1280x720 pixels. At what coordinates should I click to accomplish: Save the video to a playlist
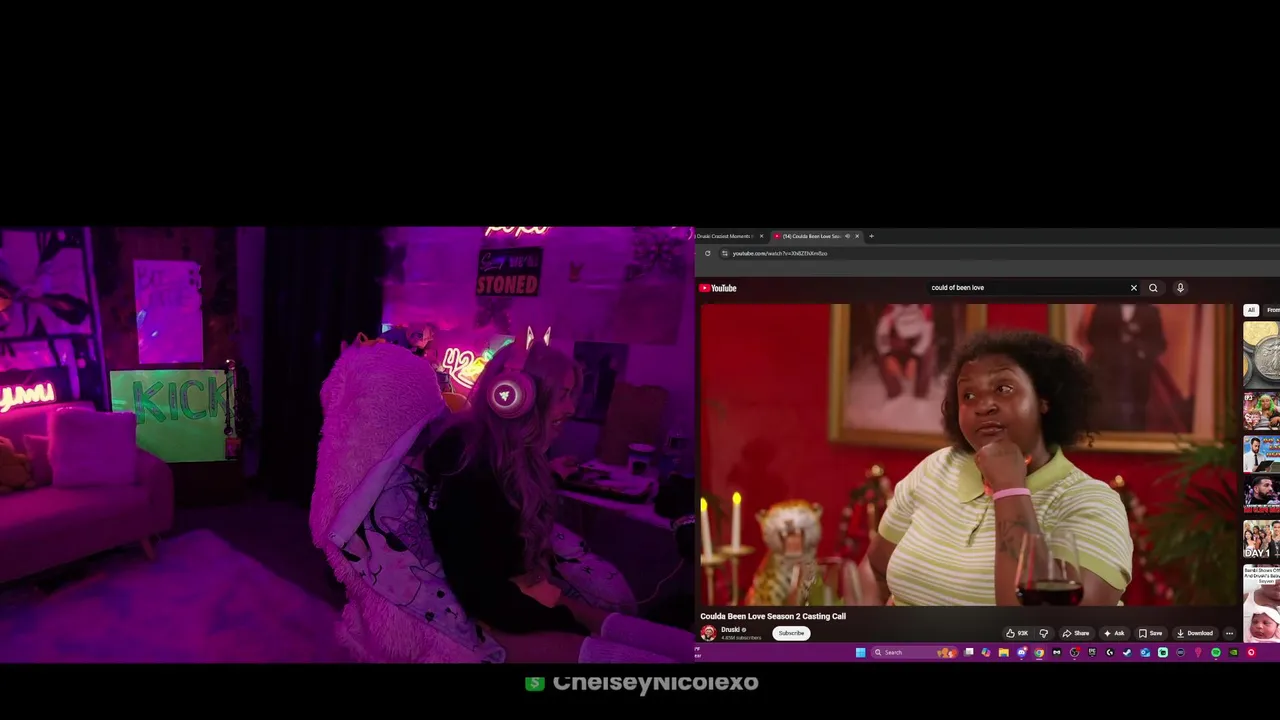tap(1151, 633)
